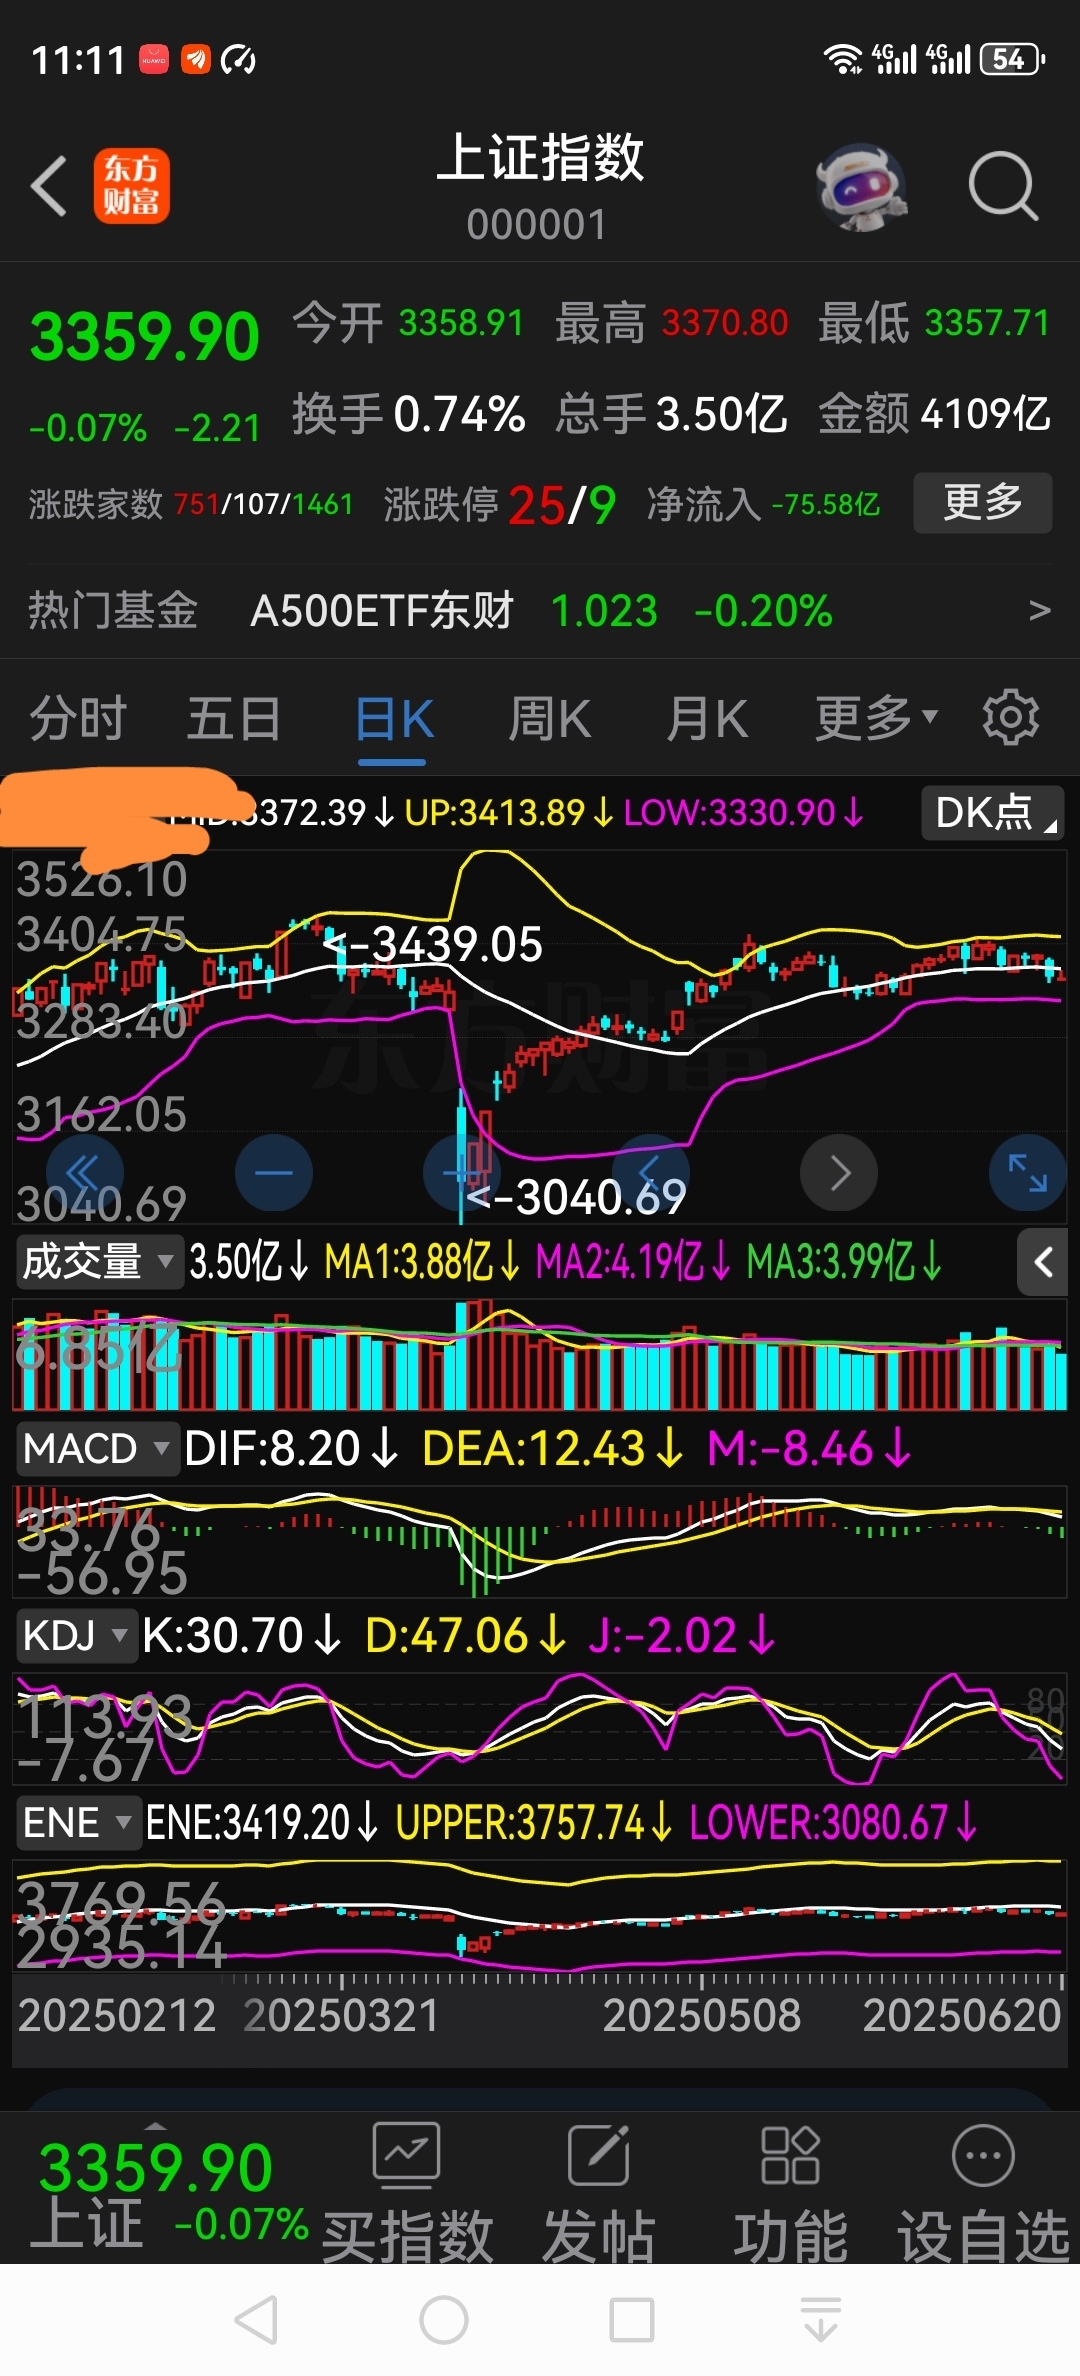The height and width of the screenshot is (2376, 1080).
Task: Switch to 分时 tab
Action: (x=78, y=718)
